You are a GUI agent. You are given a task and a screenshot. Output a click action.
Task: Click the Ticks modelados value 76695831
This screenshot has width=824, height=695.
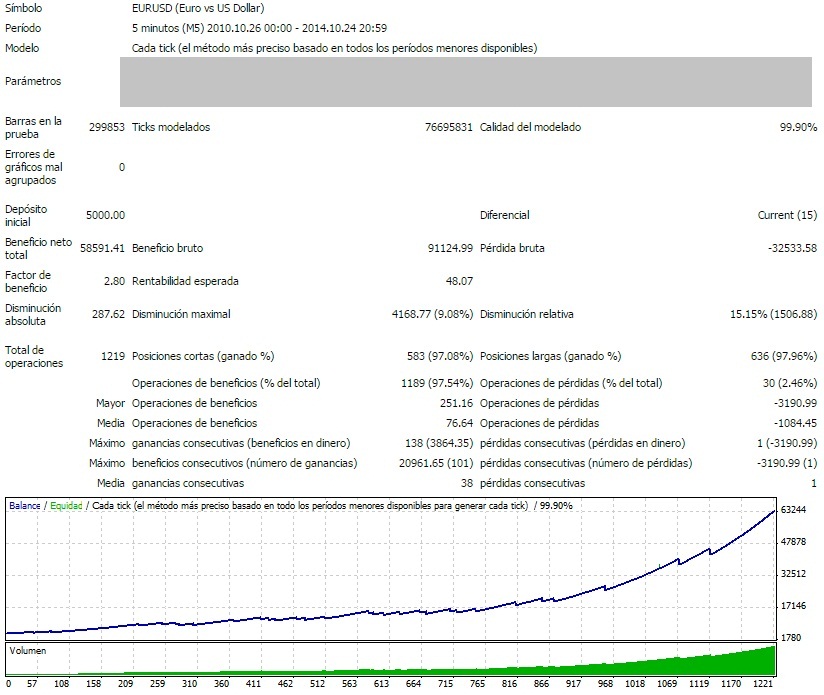[x=448, y=127]
